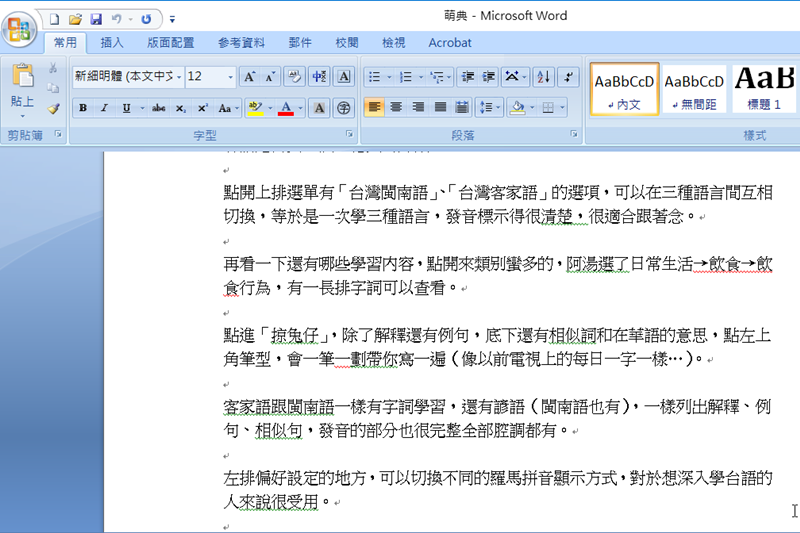Screen dimensions: 800x533
Task: Select the Format Painter brush icon
Action: tap(54, 108)
